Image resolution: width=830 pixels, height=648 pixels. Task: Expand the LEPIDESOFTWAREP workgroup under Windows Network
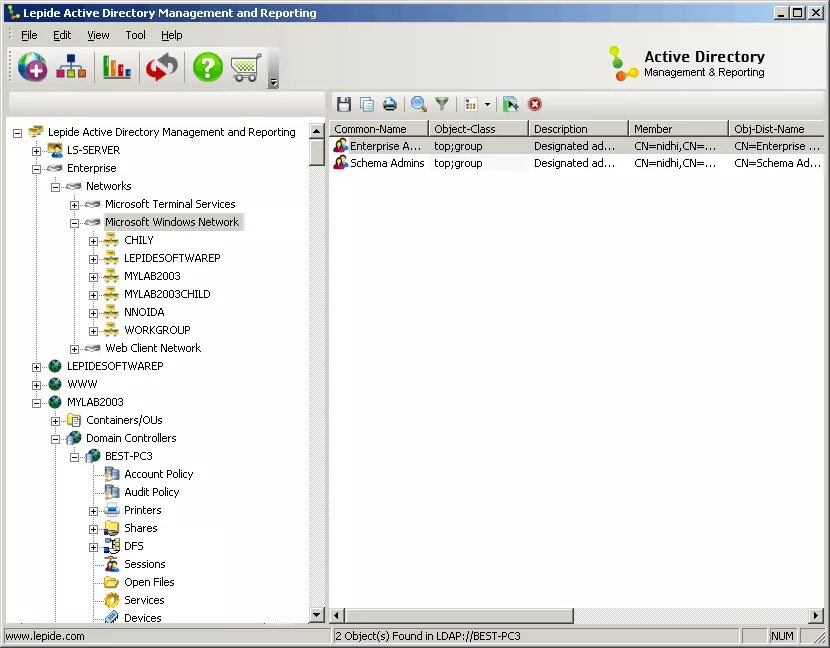click(94, 259)
